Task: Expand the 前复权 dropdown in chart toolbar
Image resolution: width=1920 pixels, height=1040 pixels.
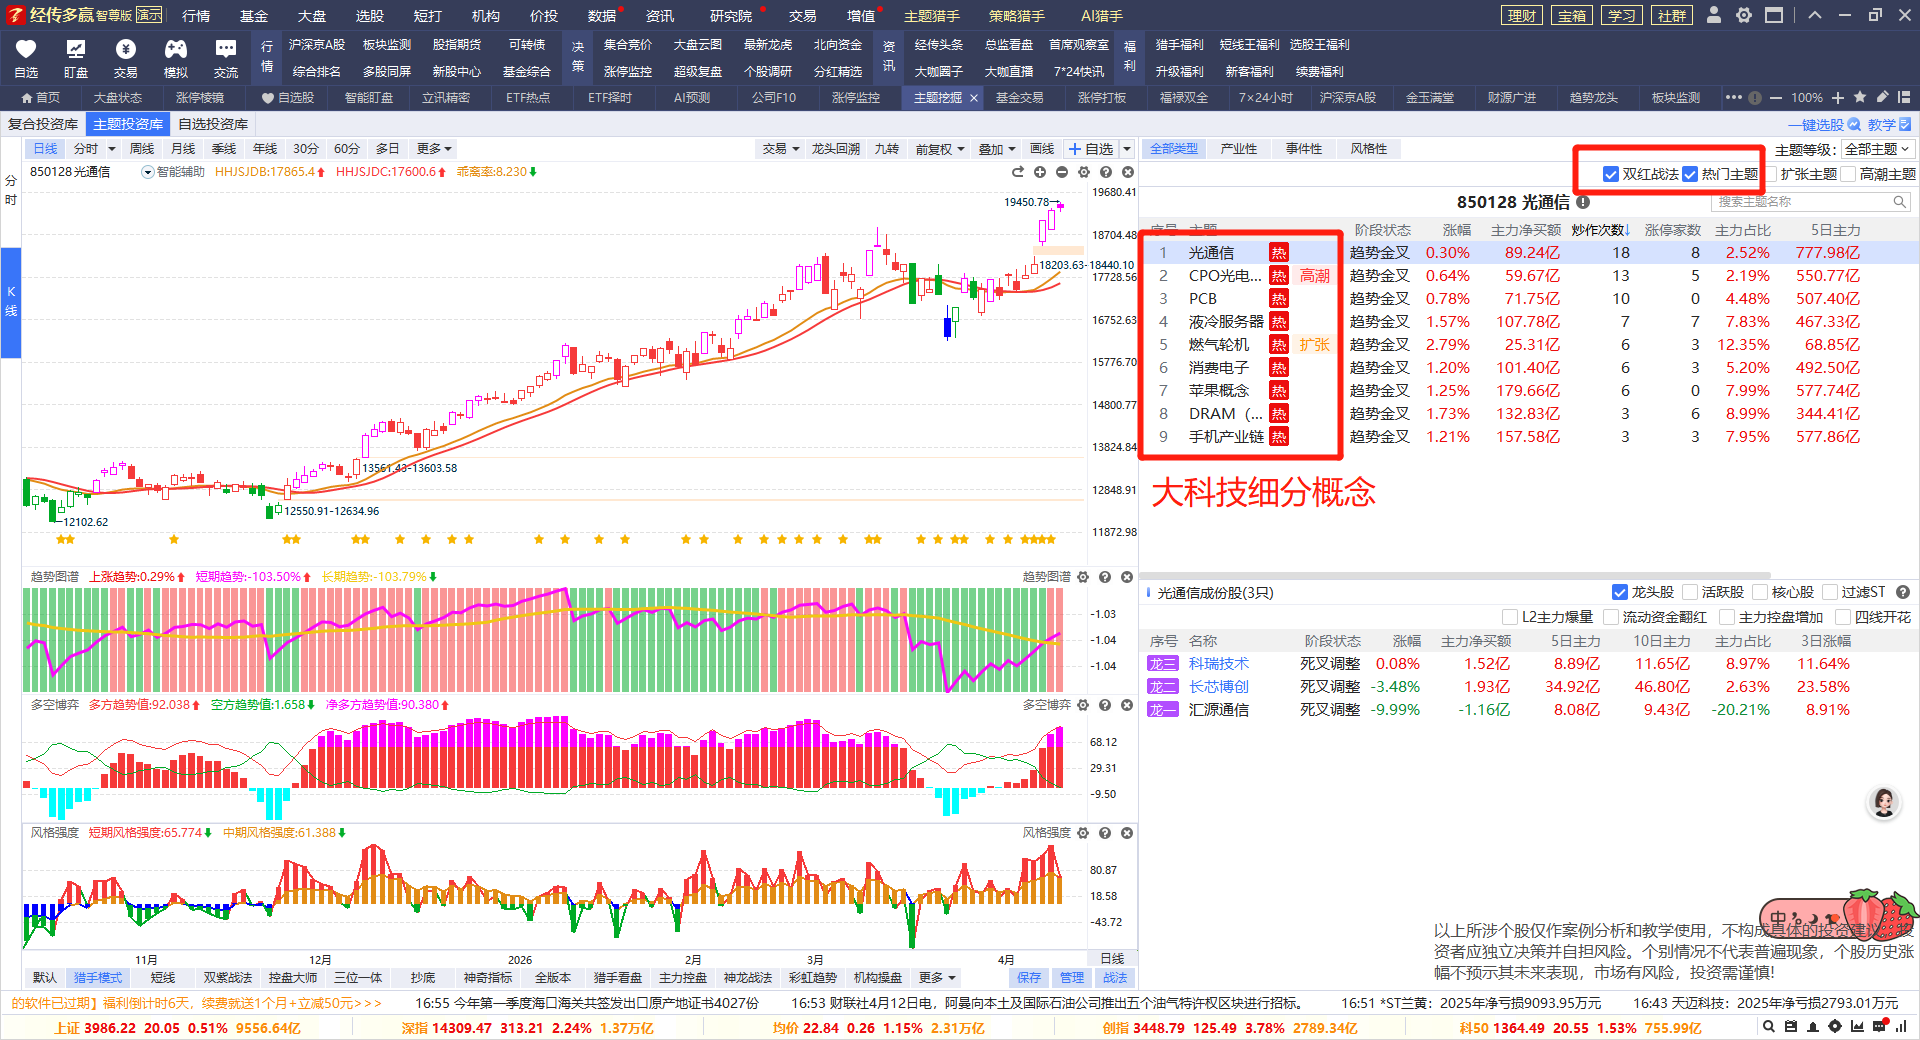Action: (939, 149)
